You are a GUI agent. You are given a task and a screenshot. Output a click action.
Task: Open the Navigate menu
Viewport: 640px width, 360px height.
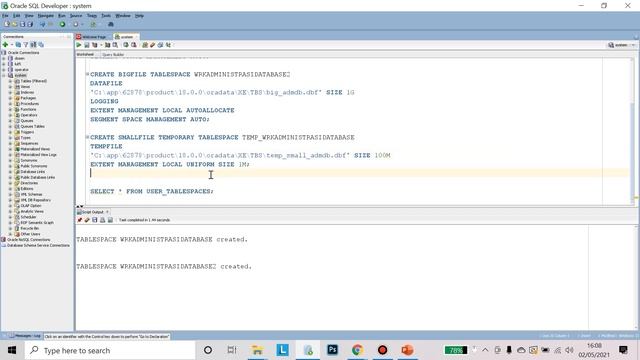[46, 16]
